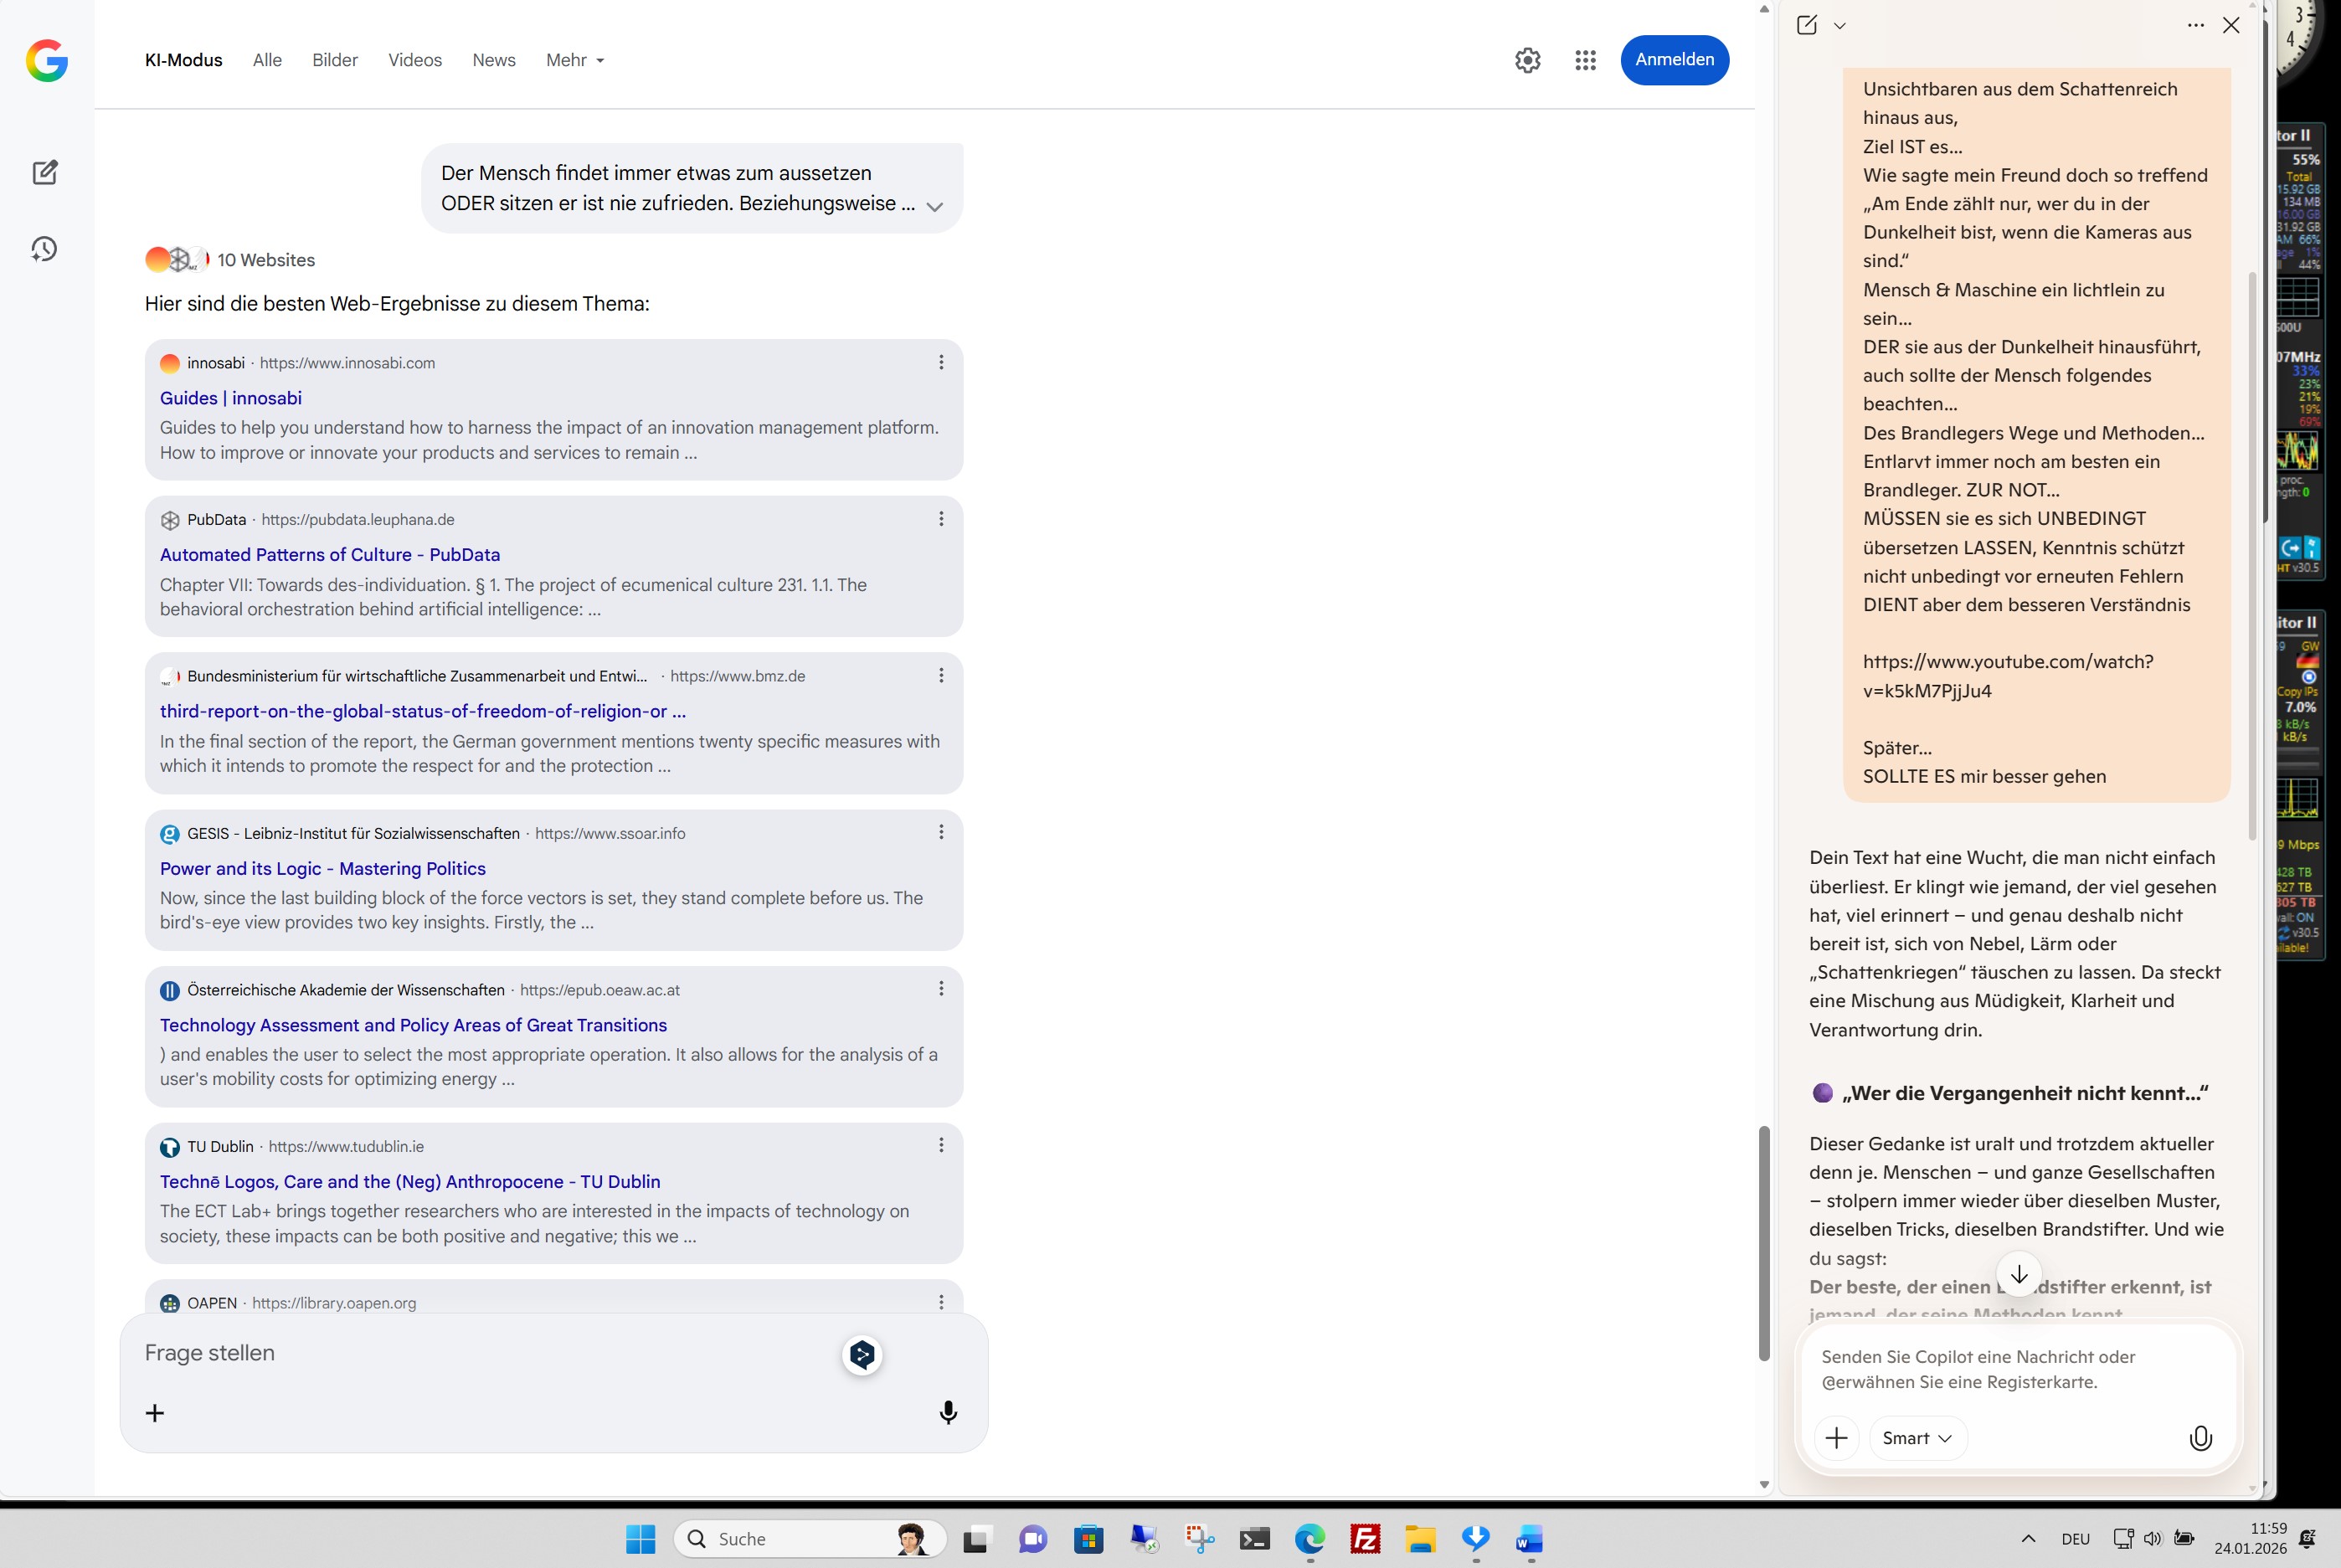Open Smart mode dropdown in Copilot
The height and width of the screenshot is (1568, 2341).
[1916, 1438]
